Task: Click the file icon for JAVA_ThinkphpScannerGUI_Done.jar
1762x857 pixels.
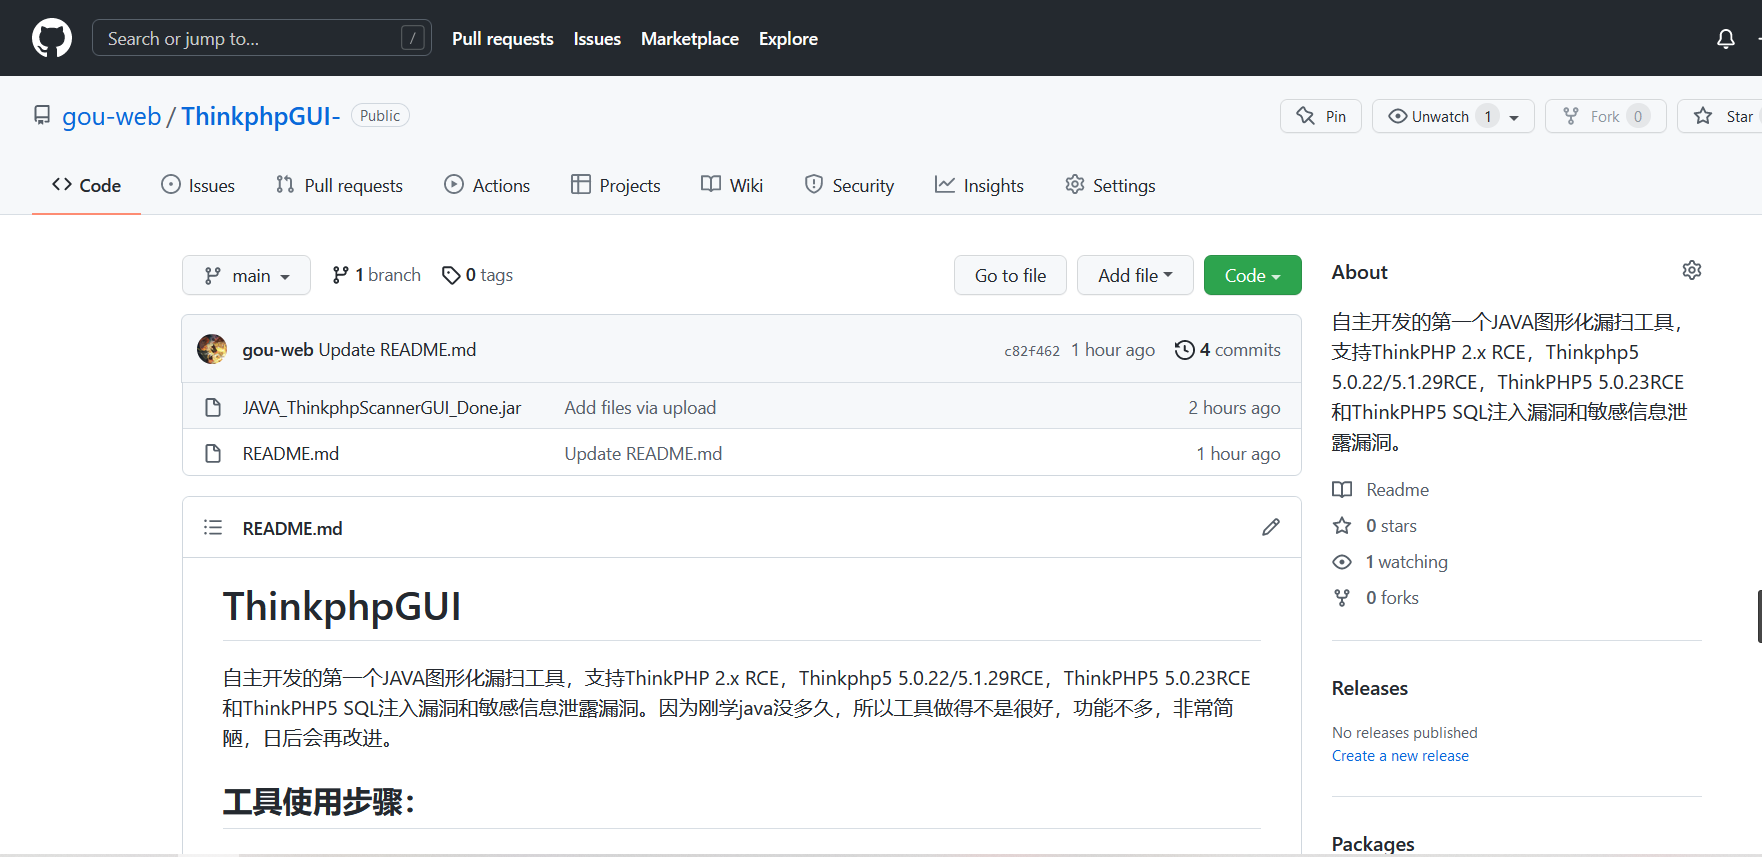Action: pos(213,407)
